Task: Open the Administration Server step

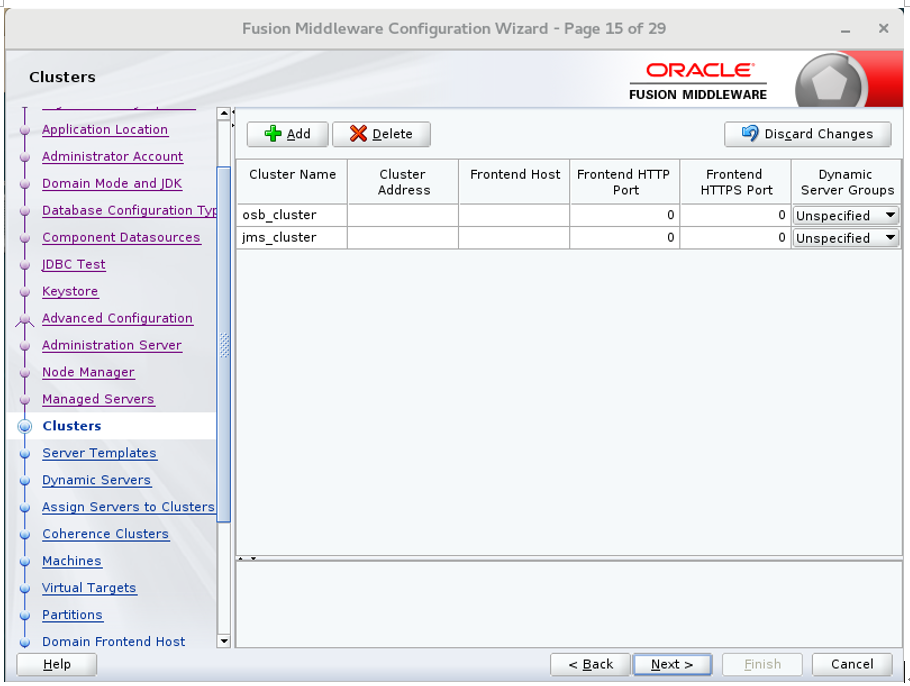Action: (112, 345)
